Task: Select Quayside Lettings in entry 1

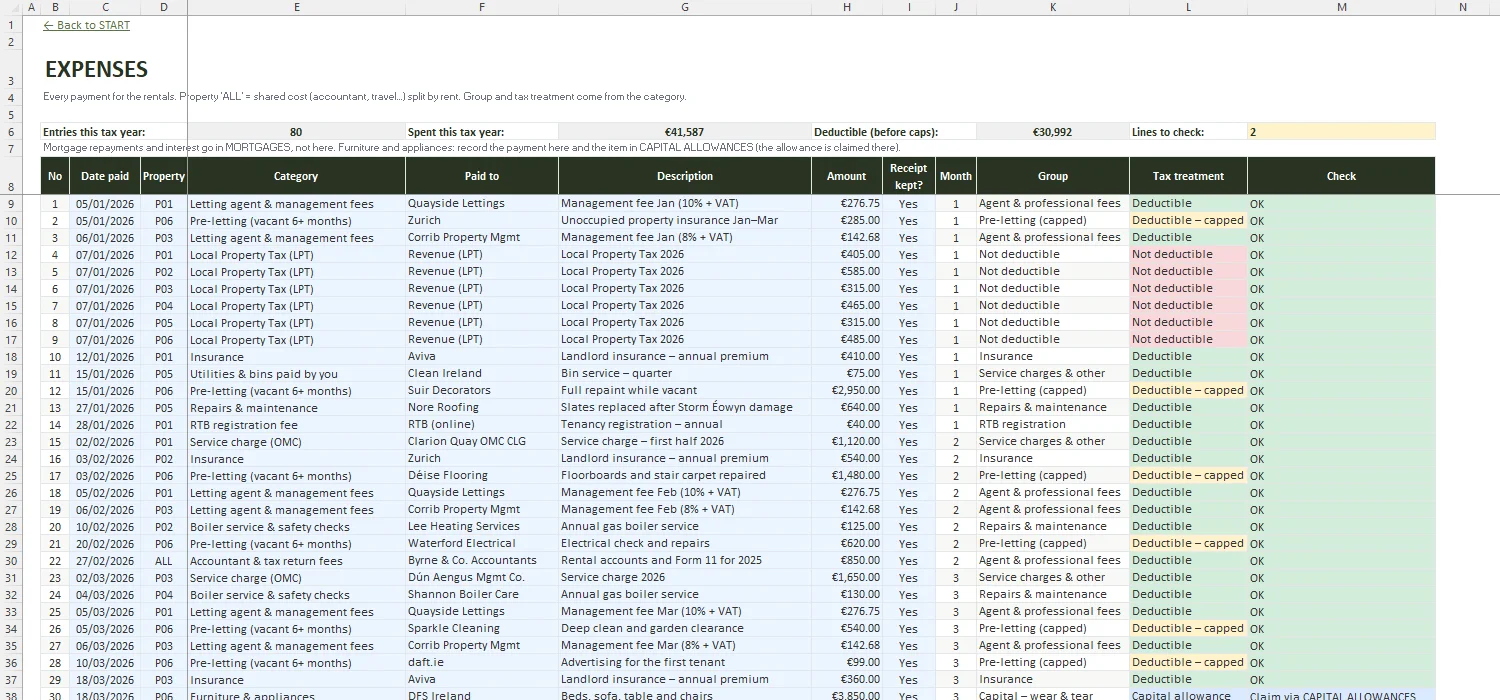Action: (x=482, y=203)
